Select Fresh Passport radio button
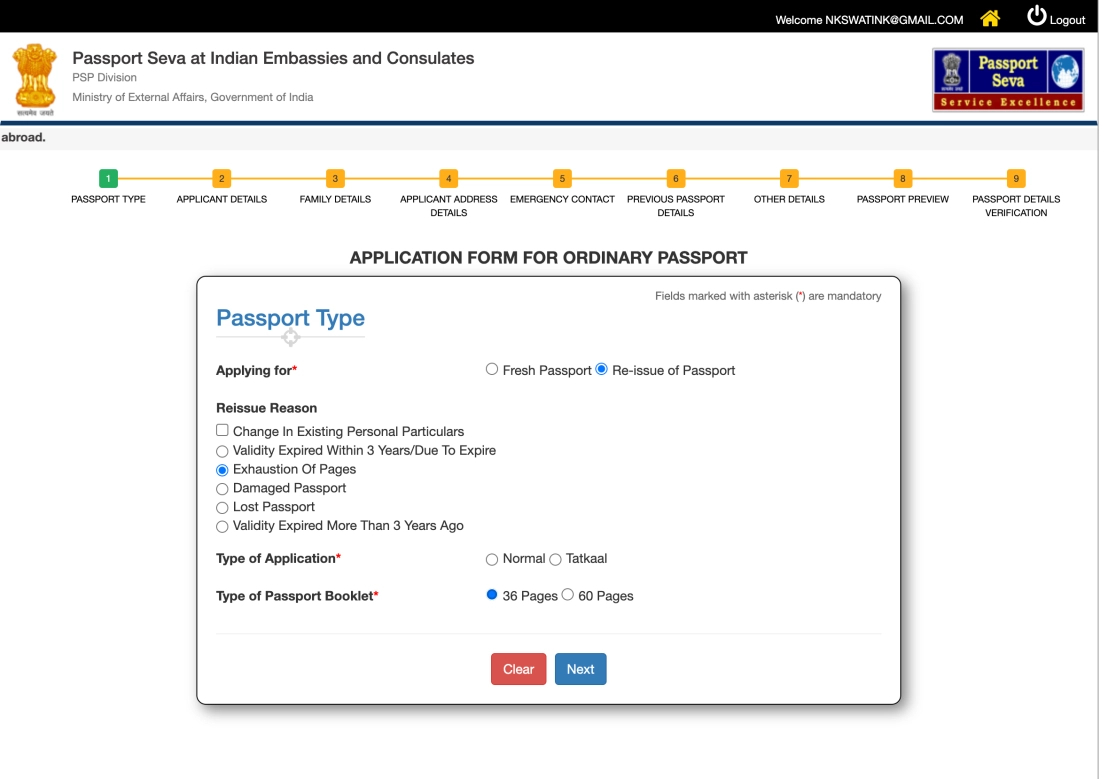 pyautogui.click(x=492, y=369)
